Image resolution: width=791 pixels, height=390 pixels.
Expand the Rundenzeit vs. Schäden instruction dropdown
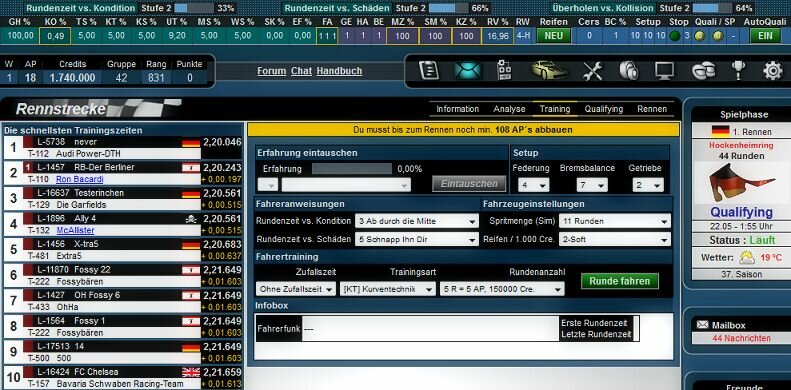click(417, 240)
